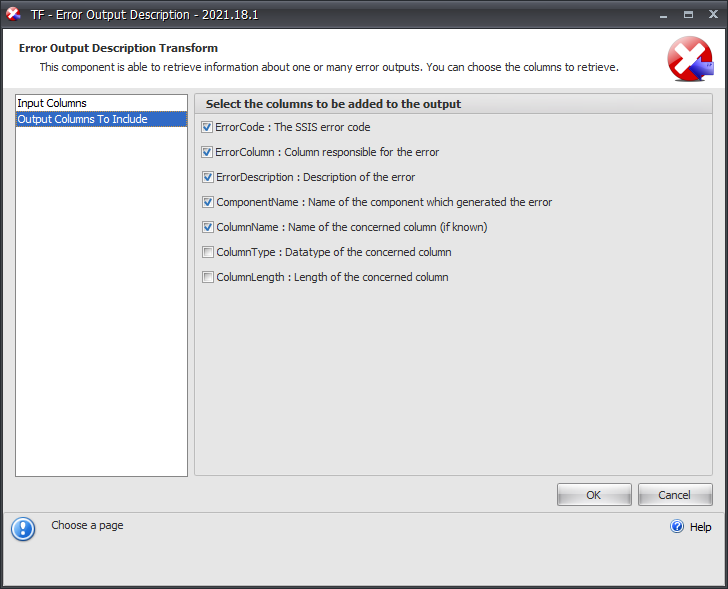
Task: Disable the ComponentName output column
Action: [x=208, y=202]
